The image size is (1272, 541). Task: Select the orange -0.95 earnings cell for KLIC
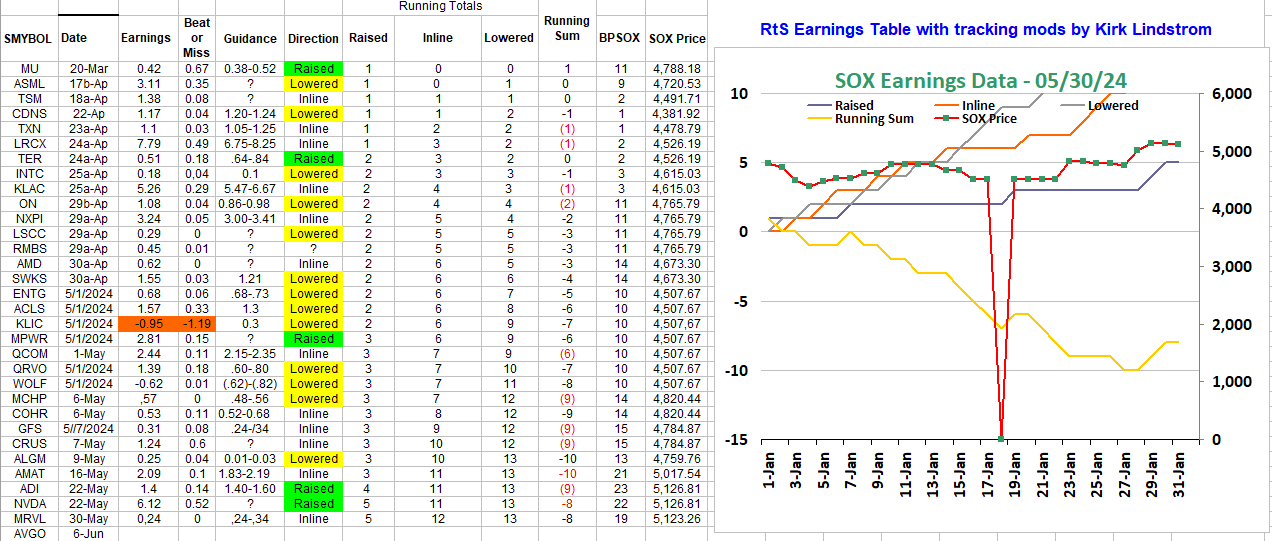pos(146,324)
